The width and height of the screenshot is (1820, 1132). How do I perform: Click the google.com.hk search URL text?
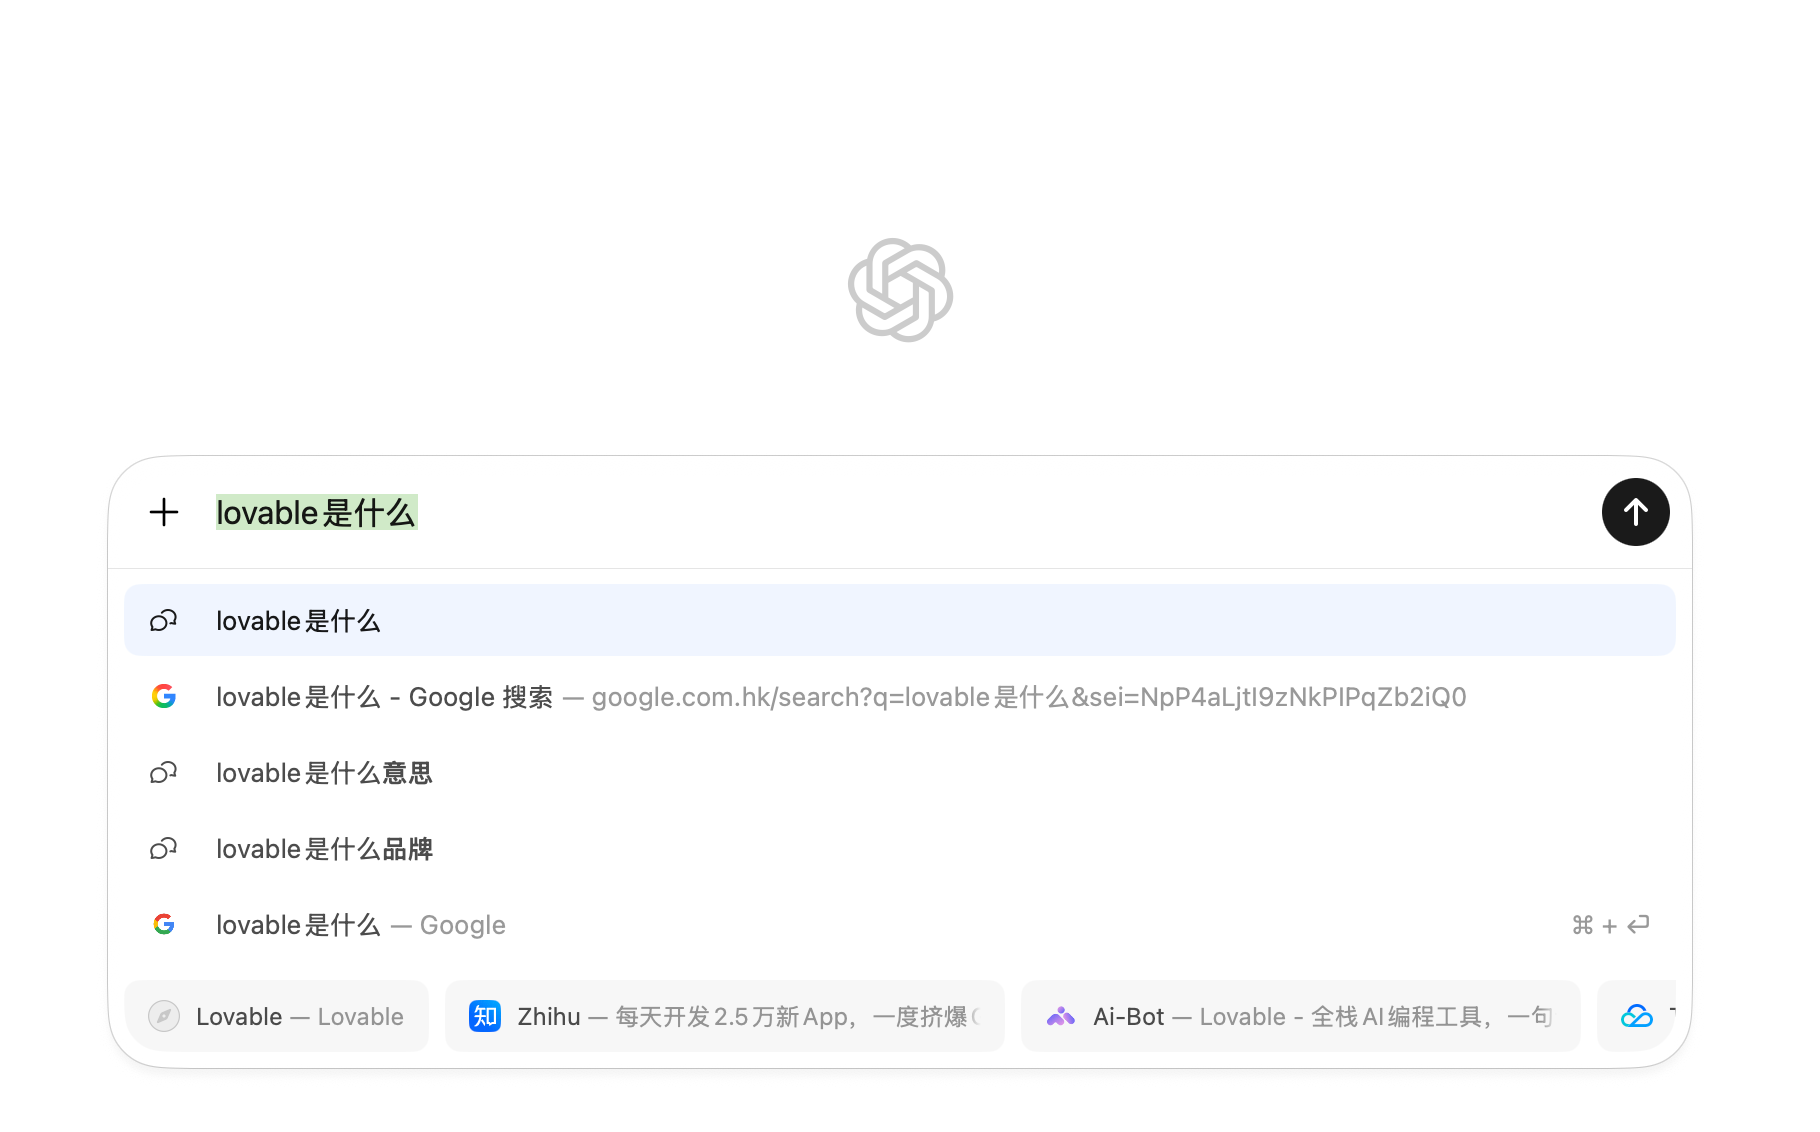[x=1029, y=697]
